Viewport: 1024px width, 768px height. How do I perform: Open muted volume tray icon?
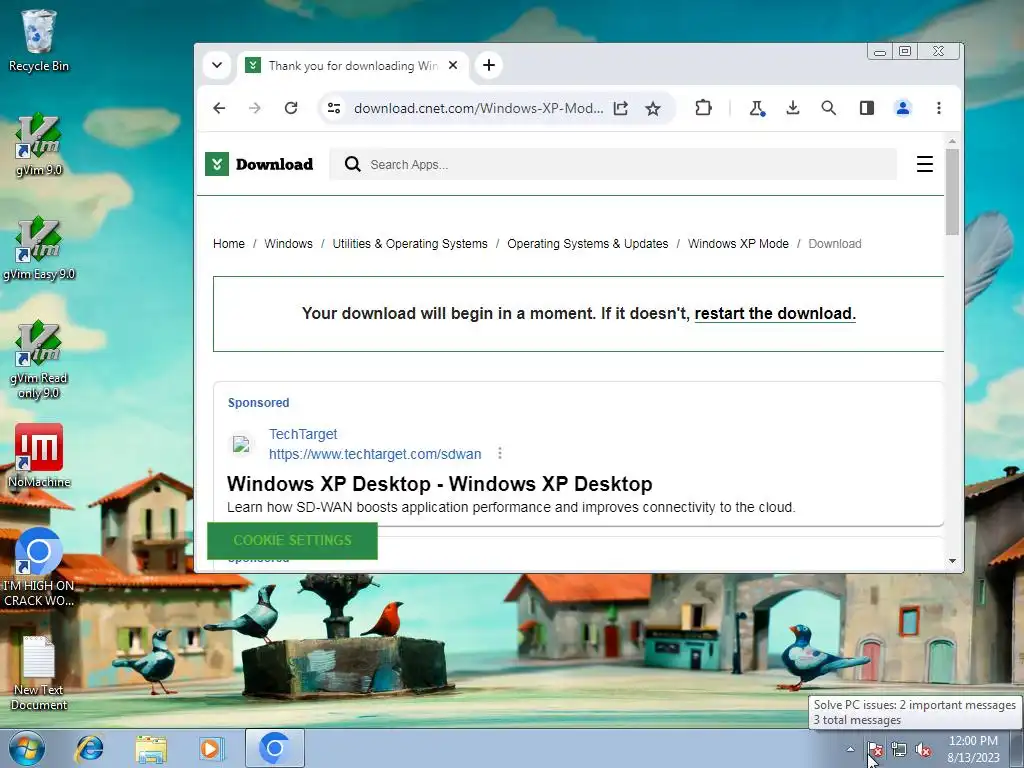tap(923, 749)
